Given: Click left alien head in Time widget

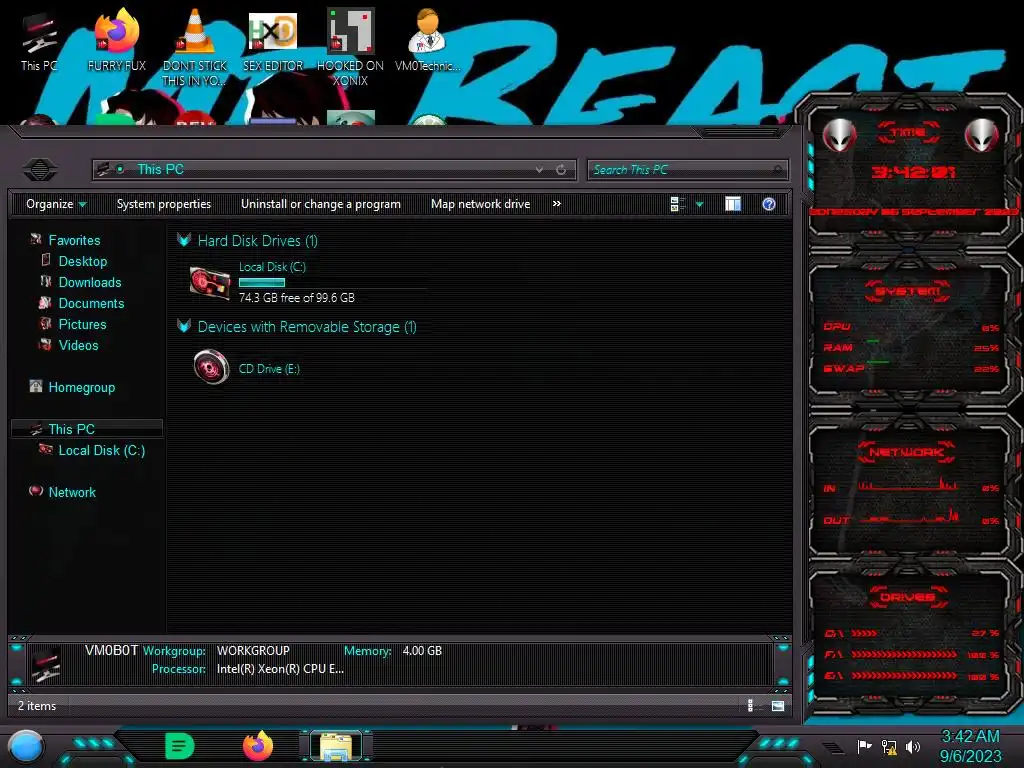Looking at the screenshot, I should pyautogui.click(x=839, y=135).
